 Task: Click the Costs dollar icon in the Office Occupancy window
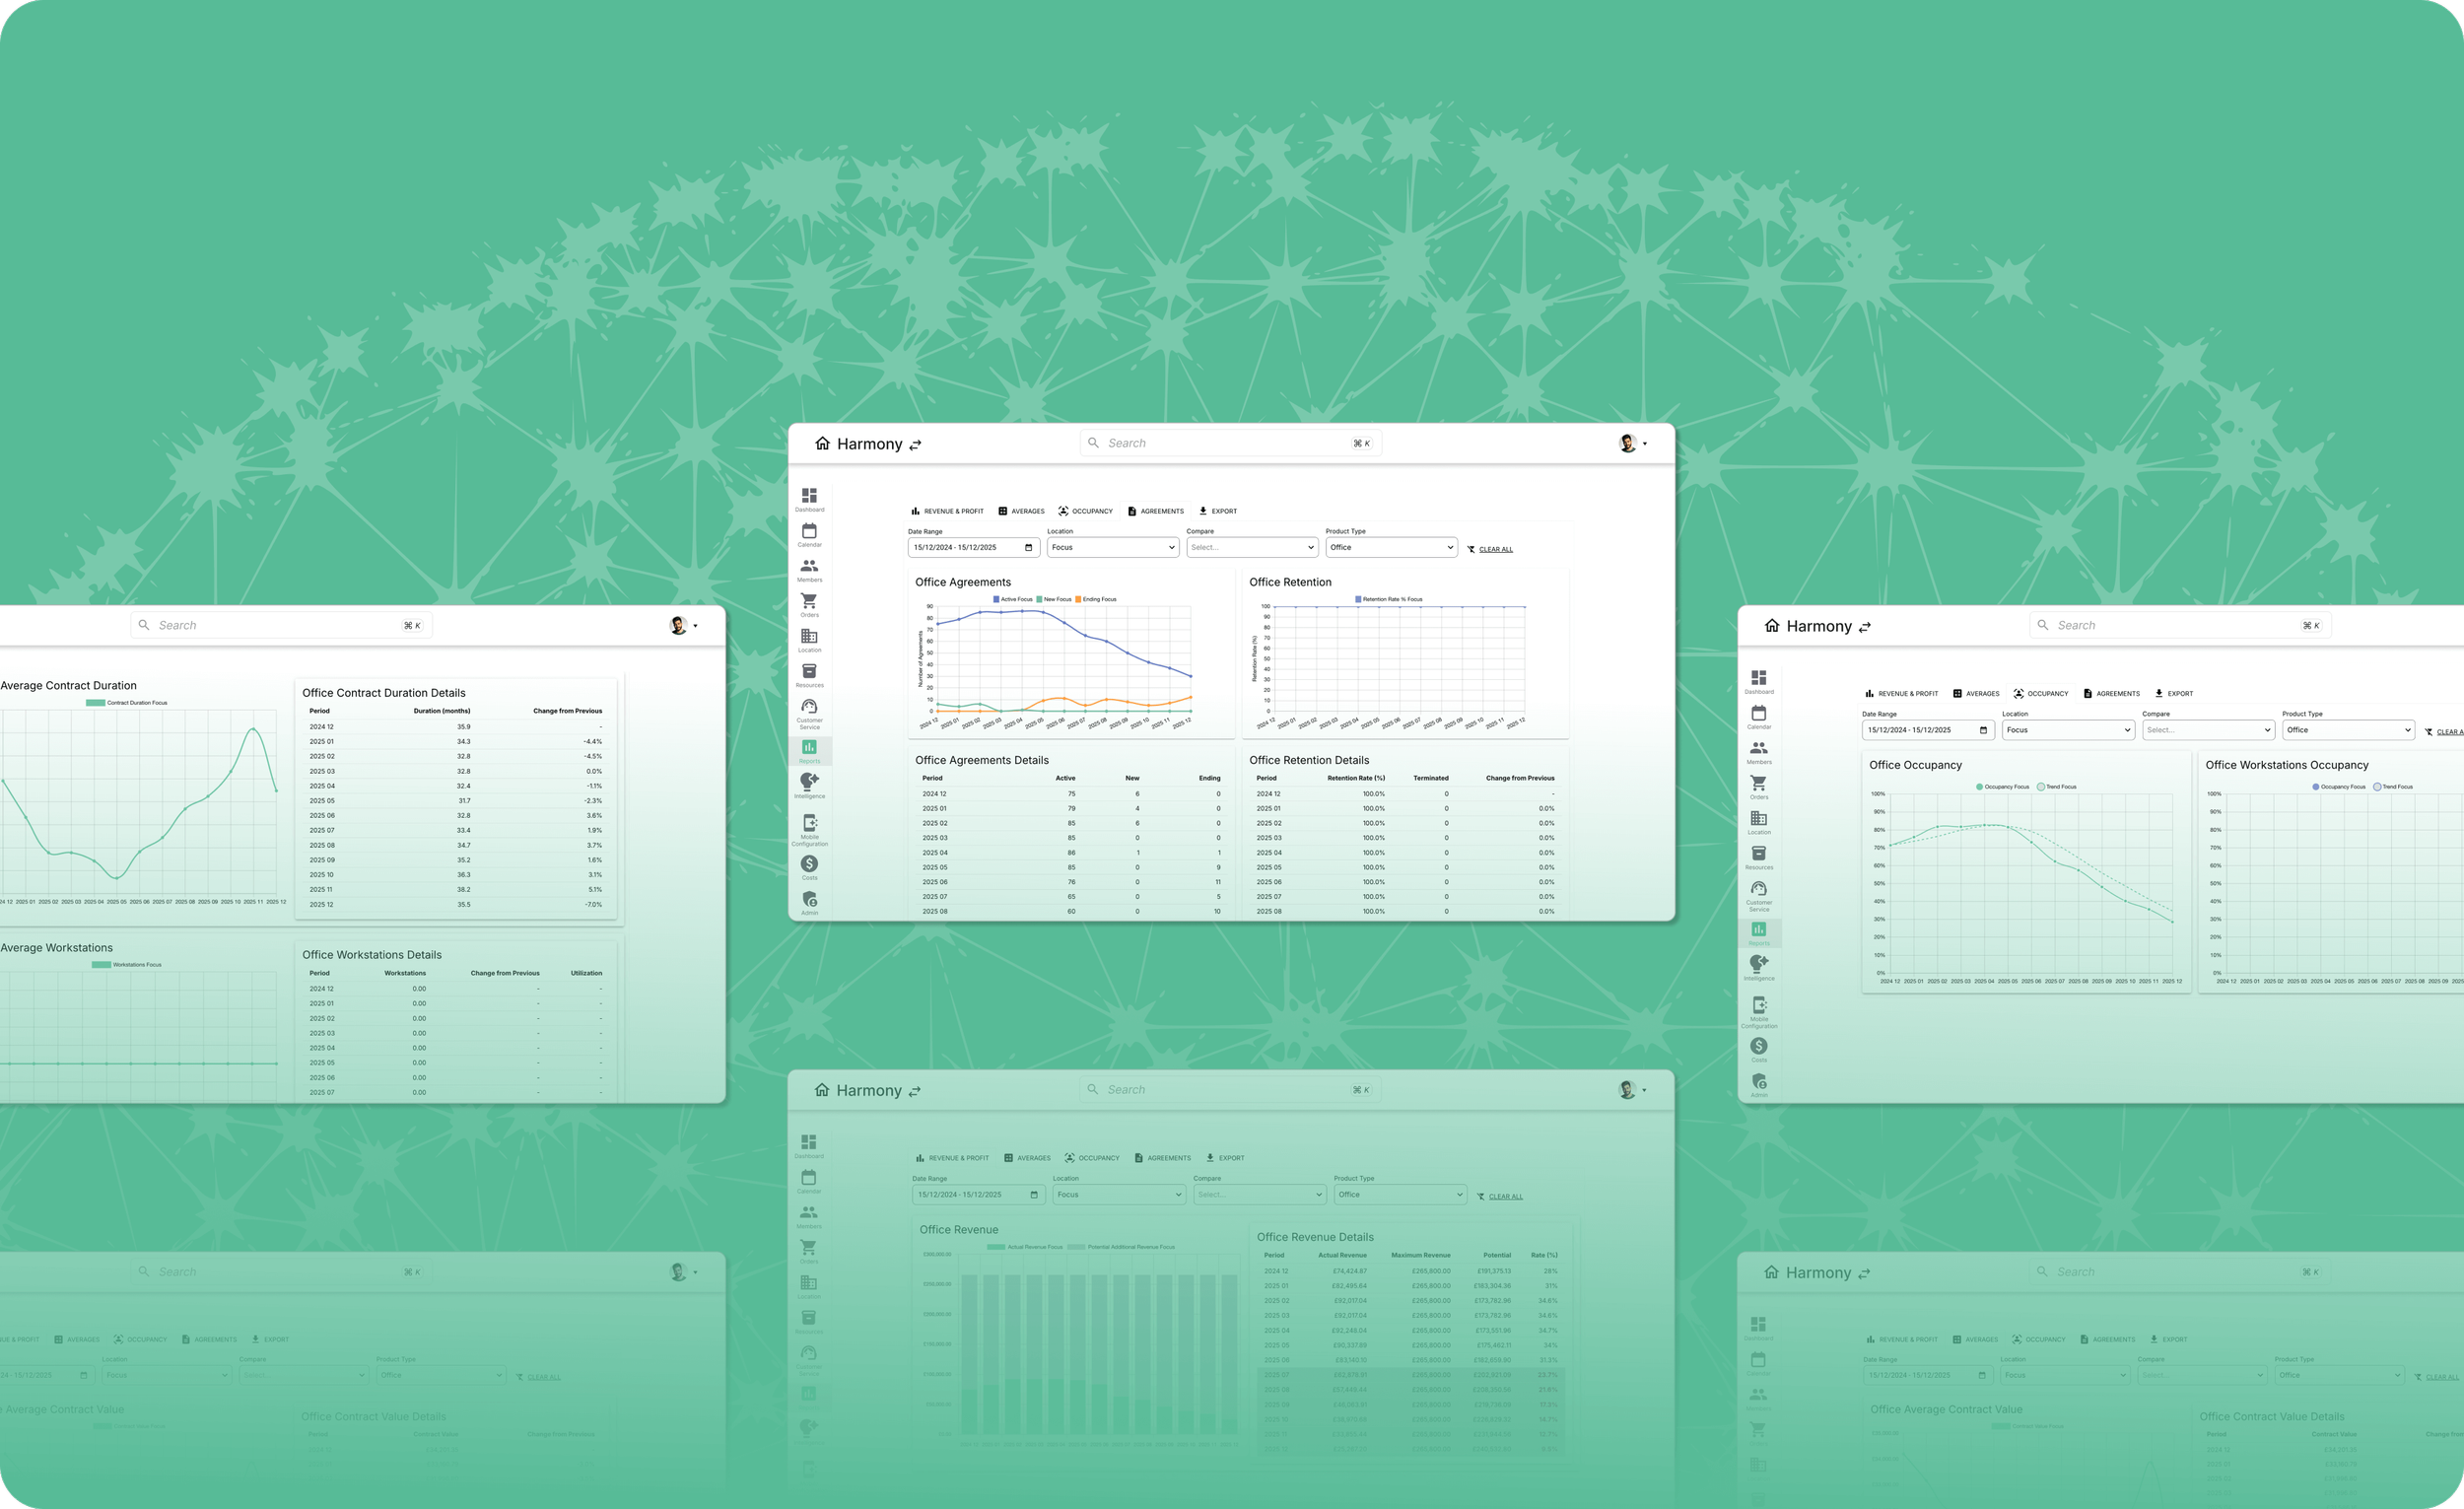[x=1758, y=1047]
